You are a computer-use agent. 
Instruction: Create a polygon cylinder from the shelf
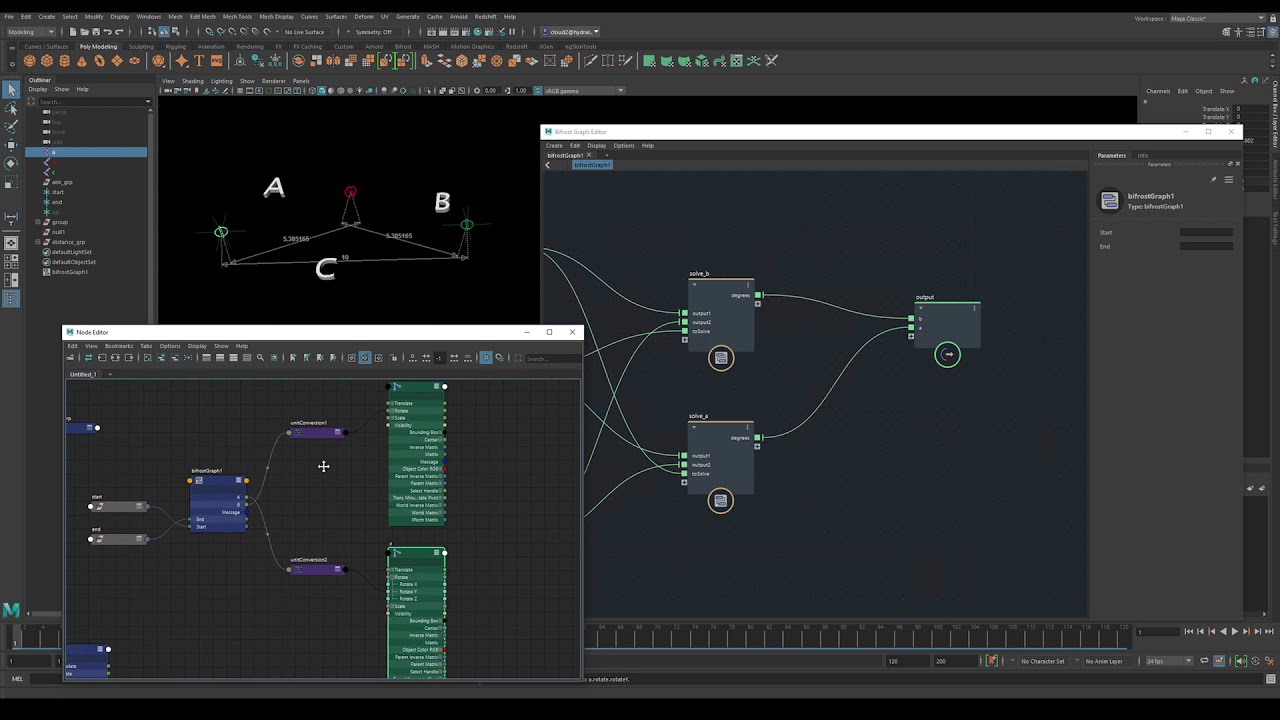coord(64,61)
